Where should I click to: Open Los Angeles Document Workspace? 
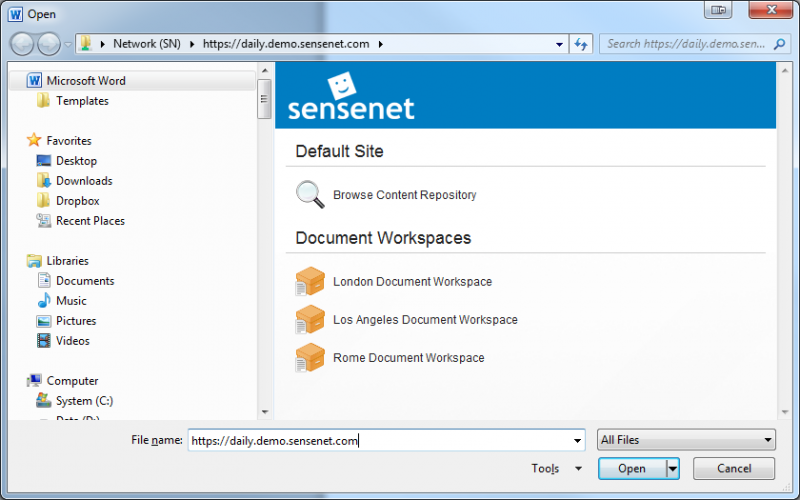pyautogui.click(x=425, y=320)
